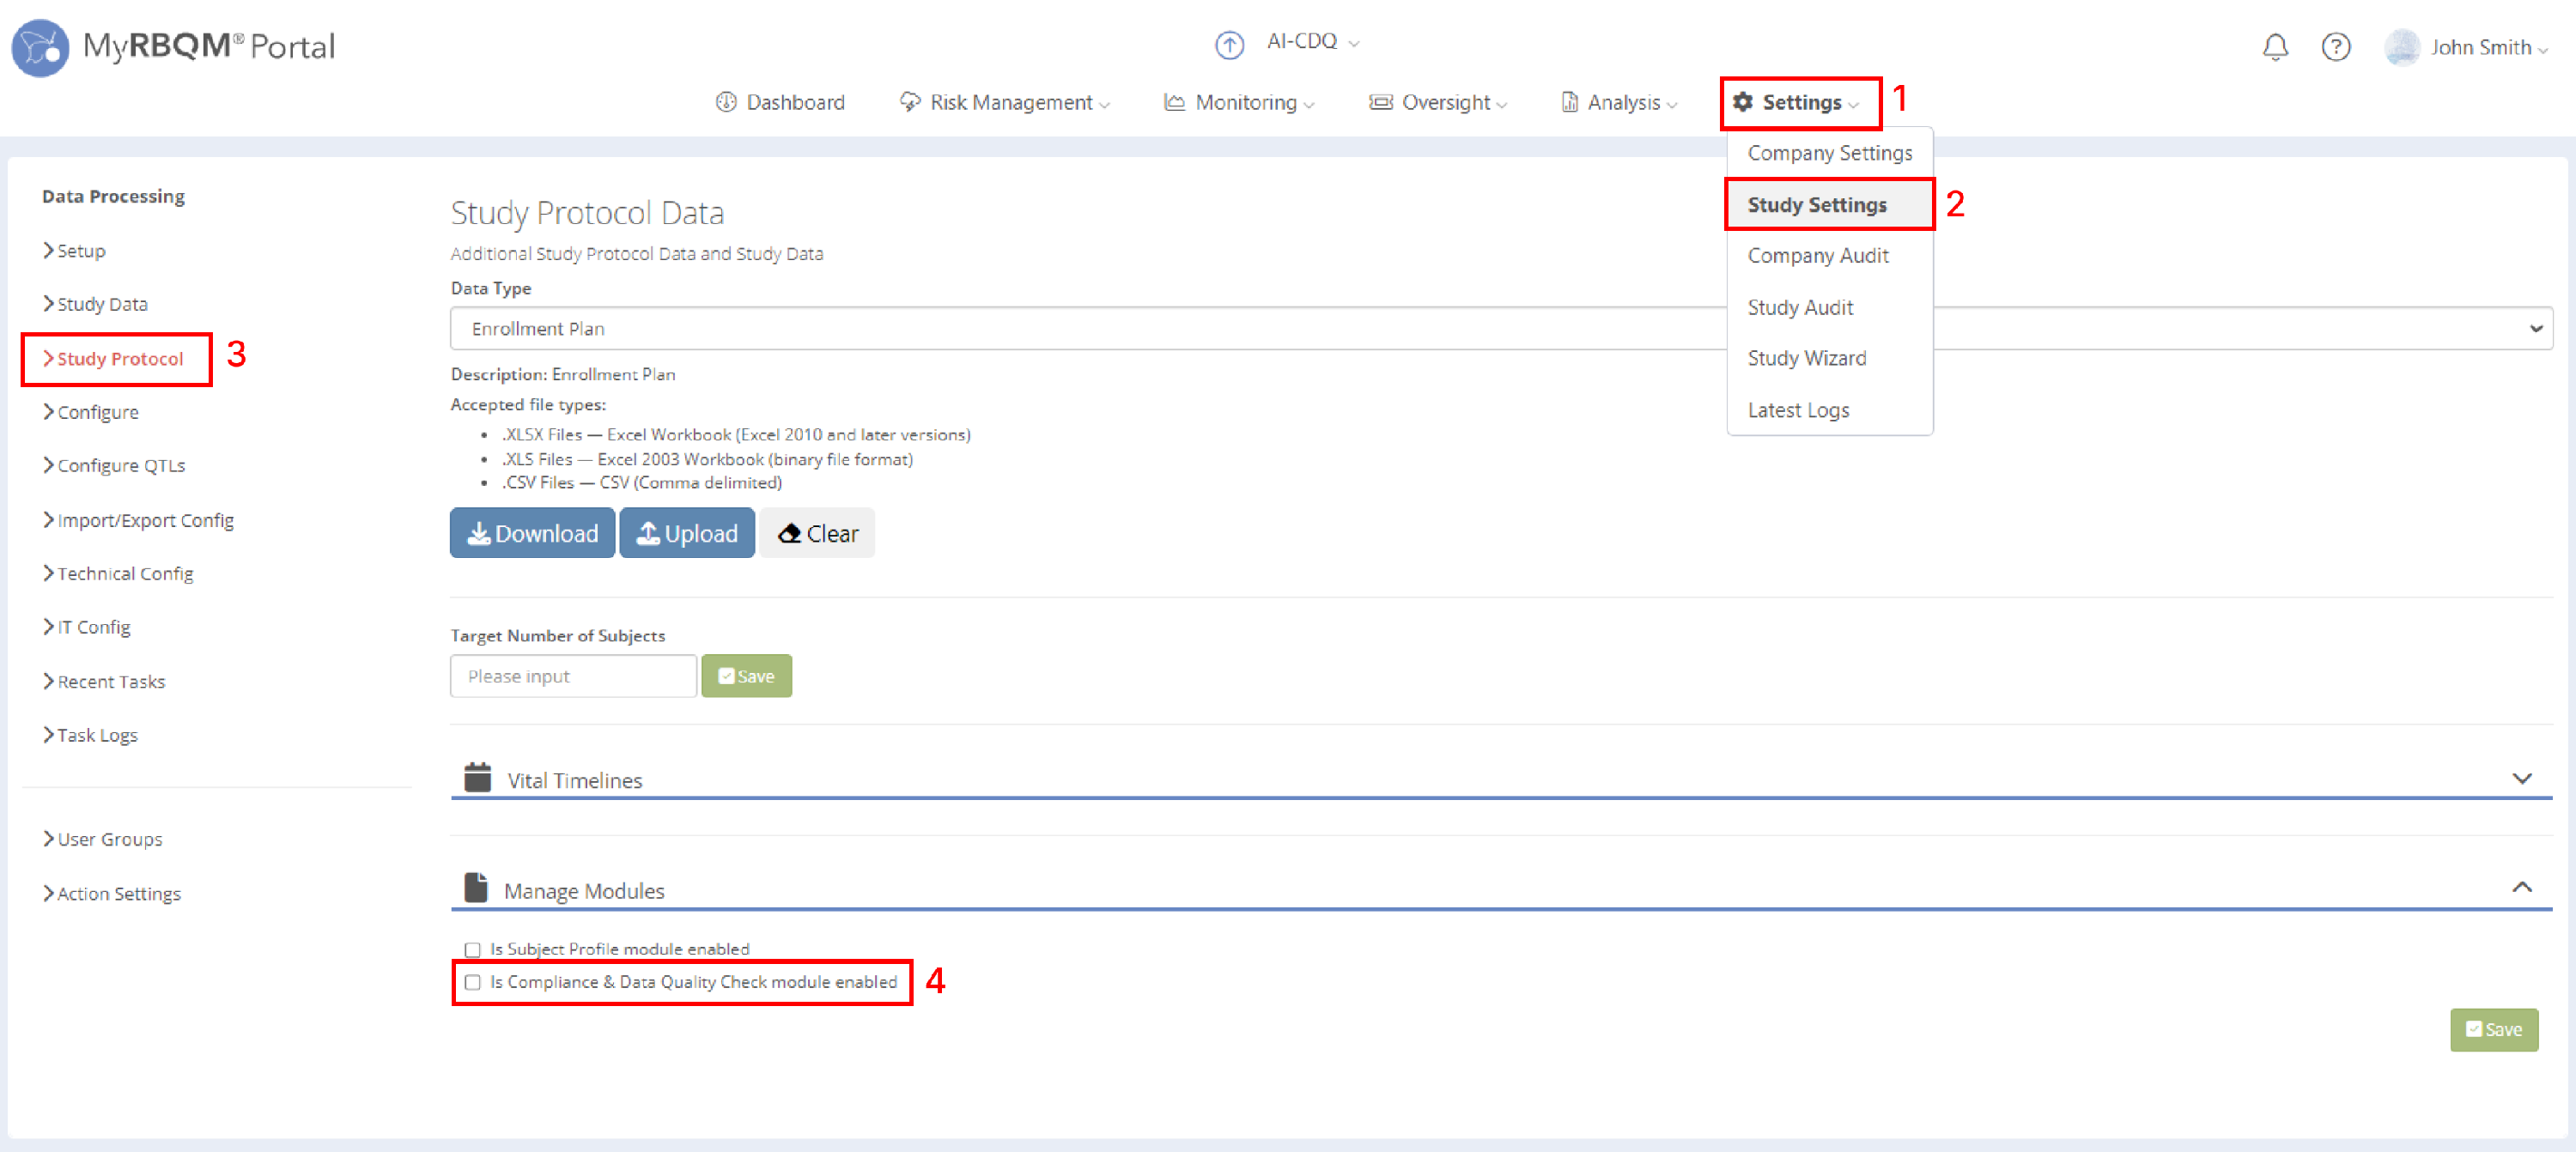Collapse the Manage Modules section chevron

click(2521, 887)
